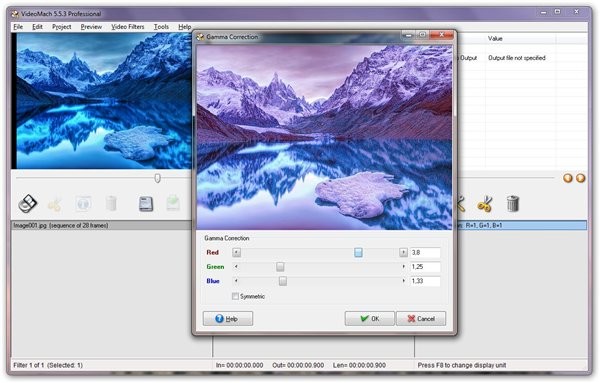Click the Blue value field showing 1,33
Image resolution: width=600 pixels, height=383 pixels.
tap(425, 281)
